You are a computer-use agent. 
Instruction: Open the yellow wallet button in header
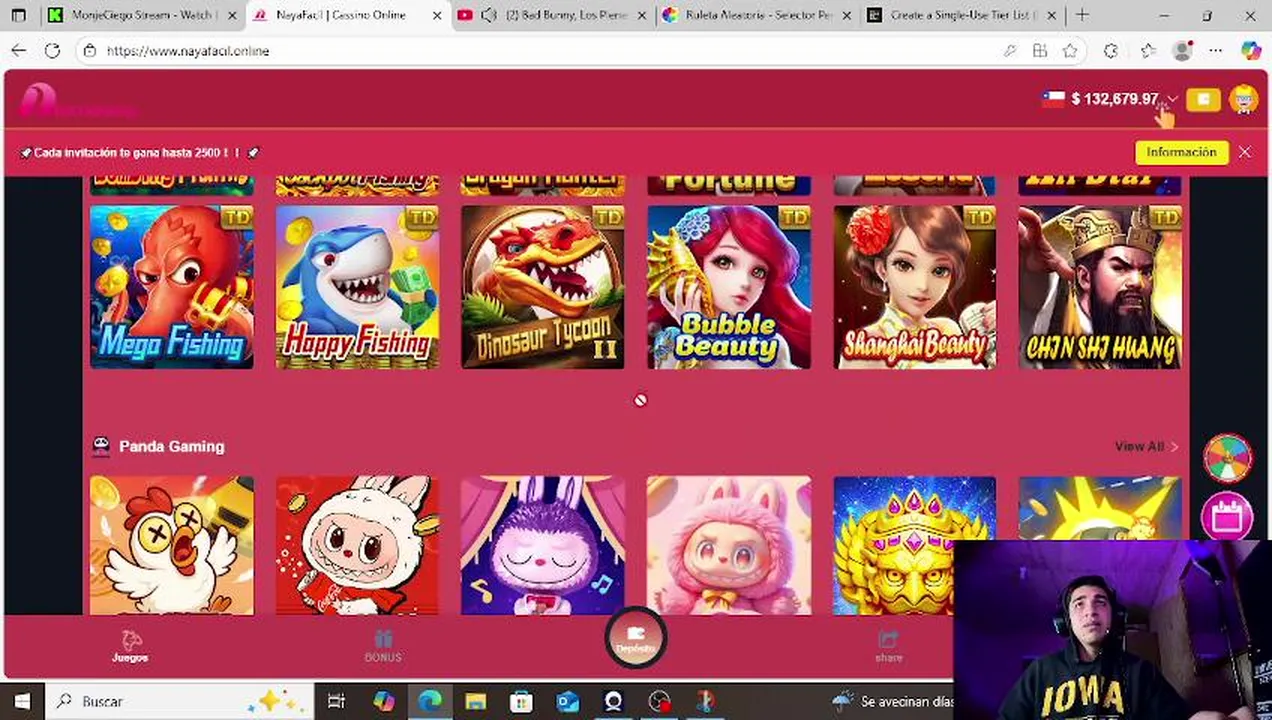pyautogui.click(x=1204, y=99)
